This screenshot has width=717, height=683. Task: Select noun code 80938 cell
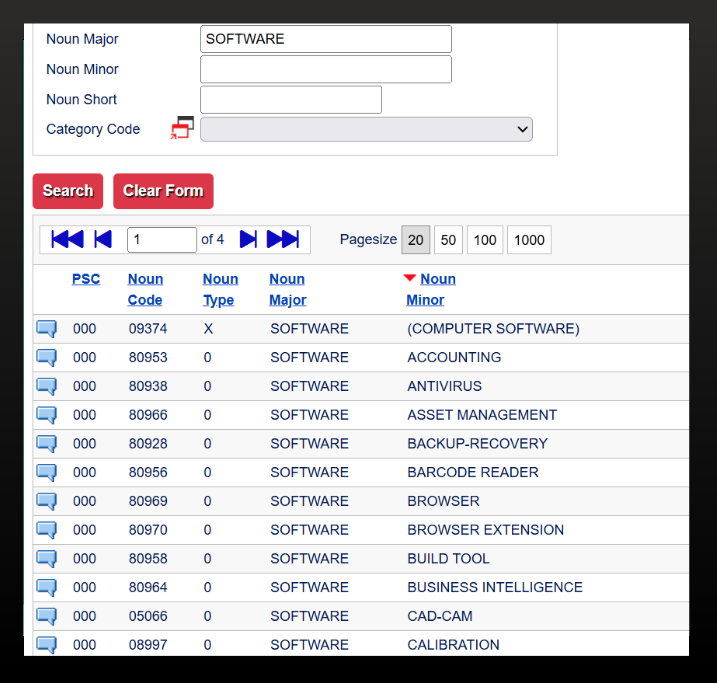coord(148,386)
